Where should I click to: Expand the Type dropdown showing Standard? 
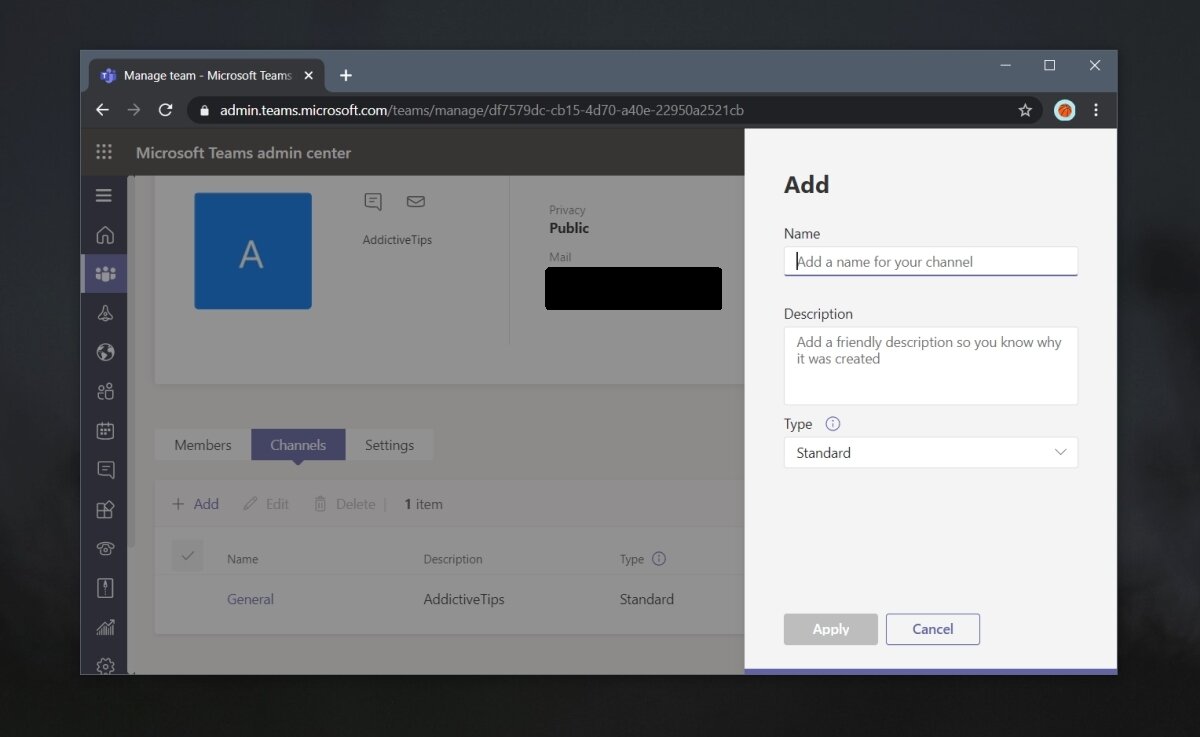point(930,453)
